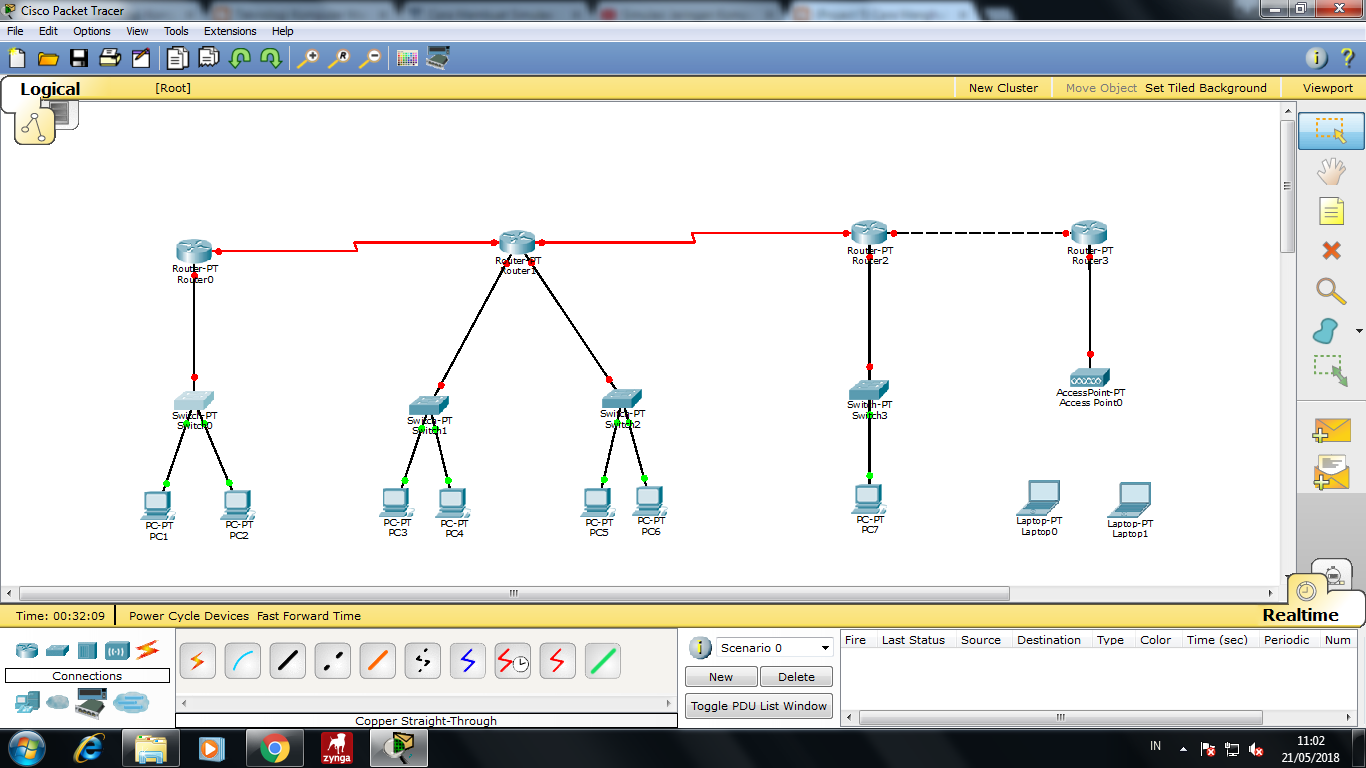Switch to the Logical workspace tab
Viewport: 1366px width, 768px height.
(x=50, y=89)
